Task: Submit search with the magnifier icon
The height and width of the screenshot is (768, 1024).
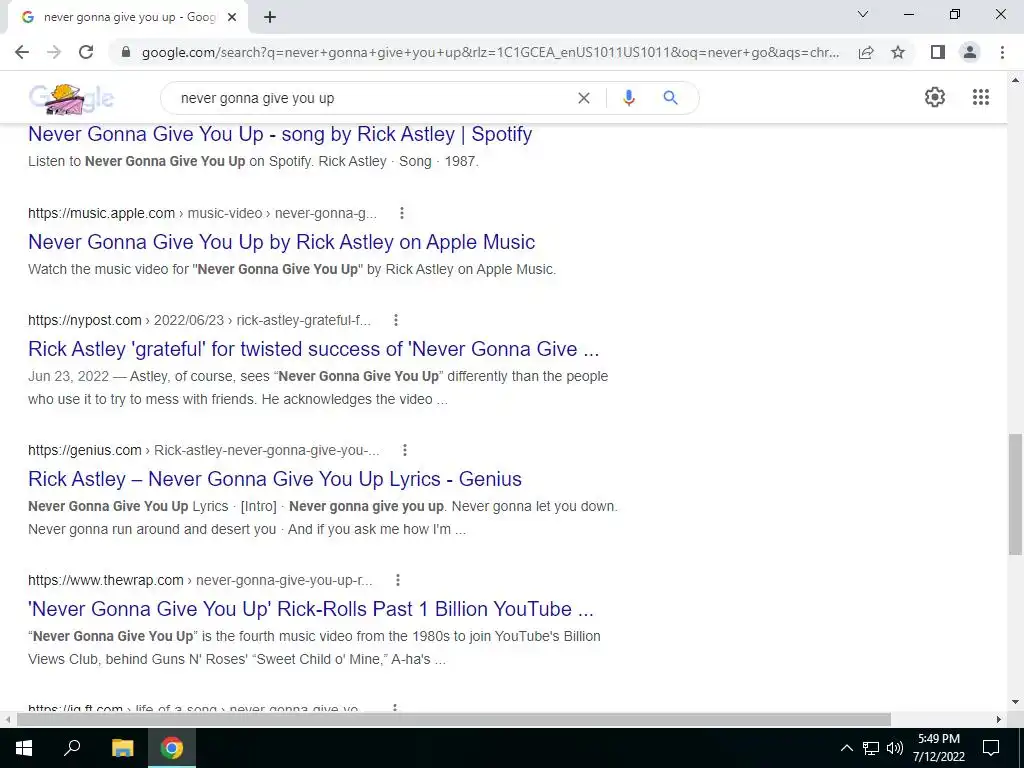Action: tap(670, 98)
